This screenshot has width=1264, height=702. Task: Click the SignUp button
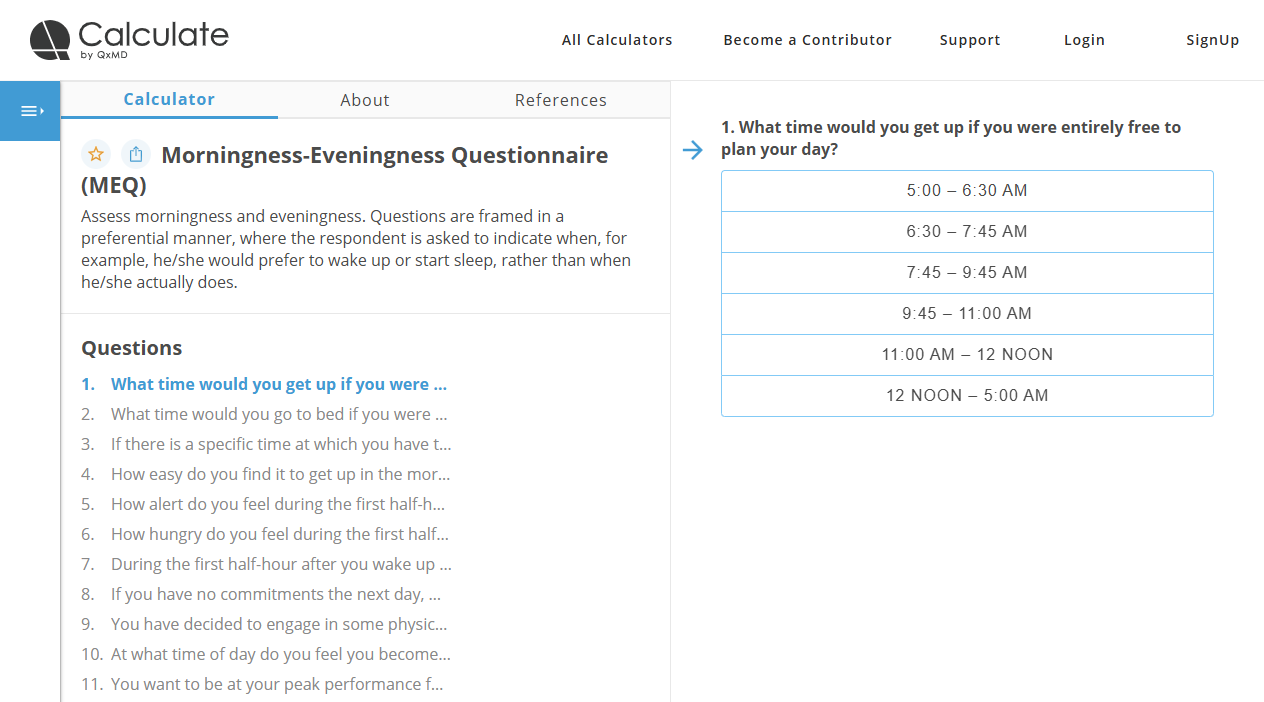[x=1212, y=40]
